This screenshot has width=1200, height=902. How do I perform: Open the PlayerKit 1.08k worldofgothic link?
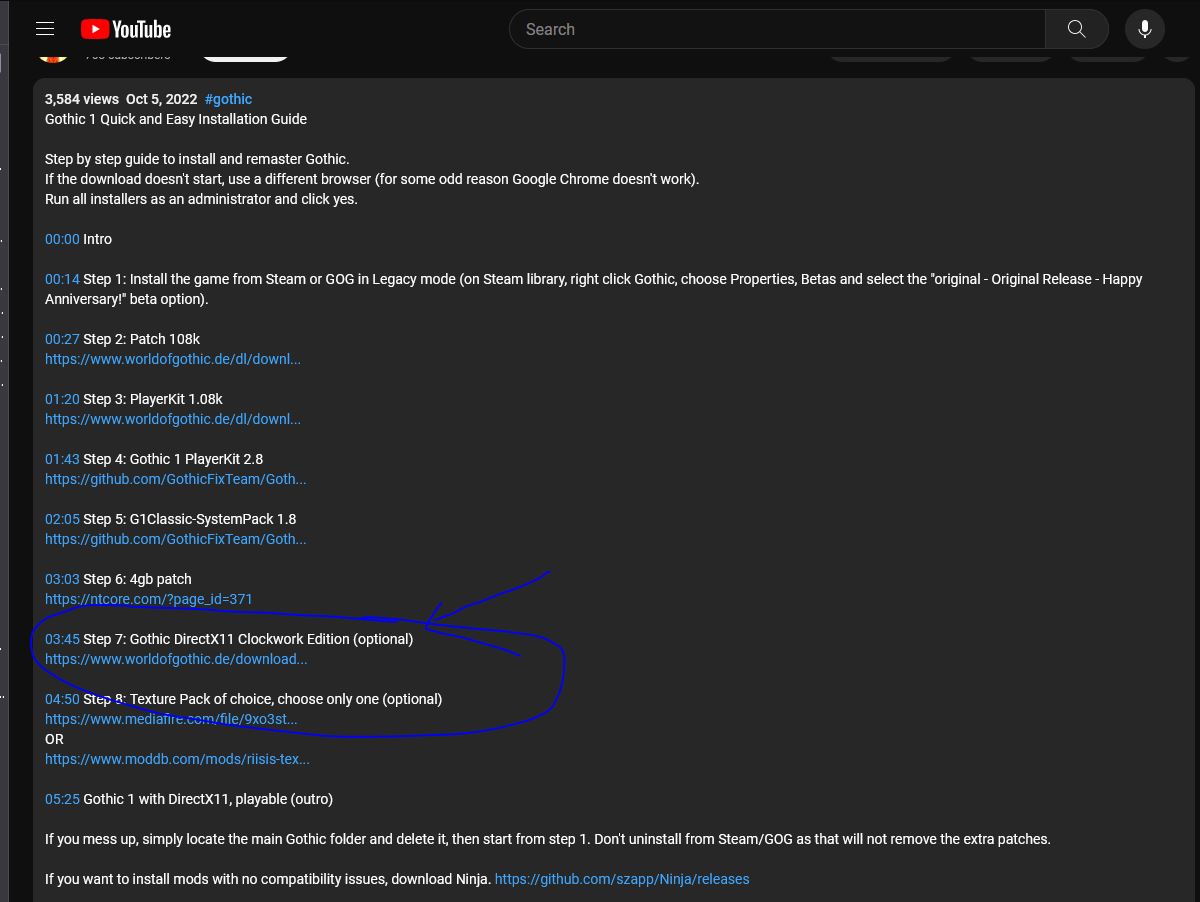click(x=173, y=419)
